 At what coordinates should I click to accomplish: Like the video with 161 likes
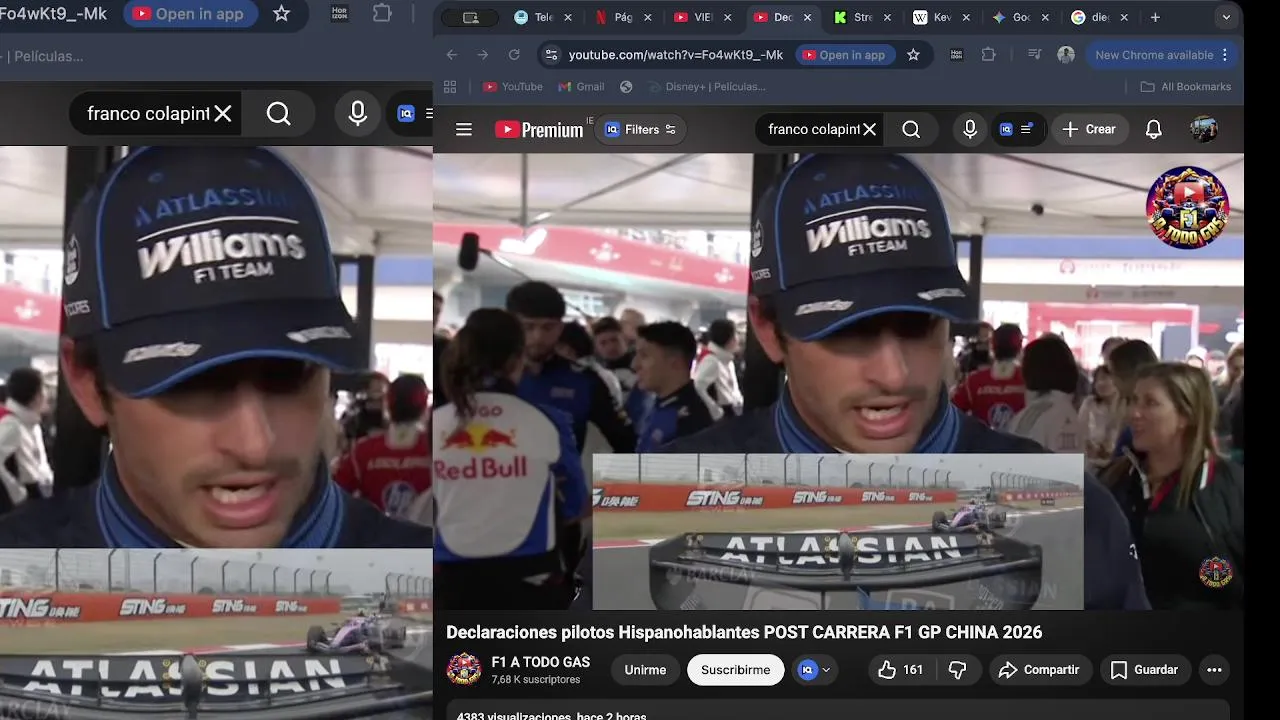(x=900, y=670)
